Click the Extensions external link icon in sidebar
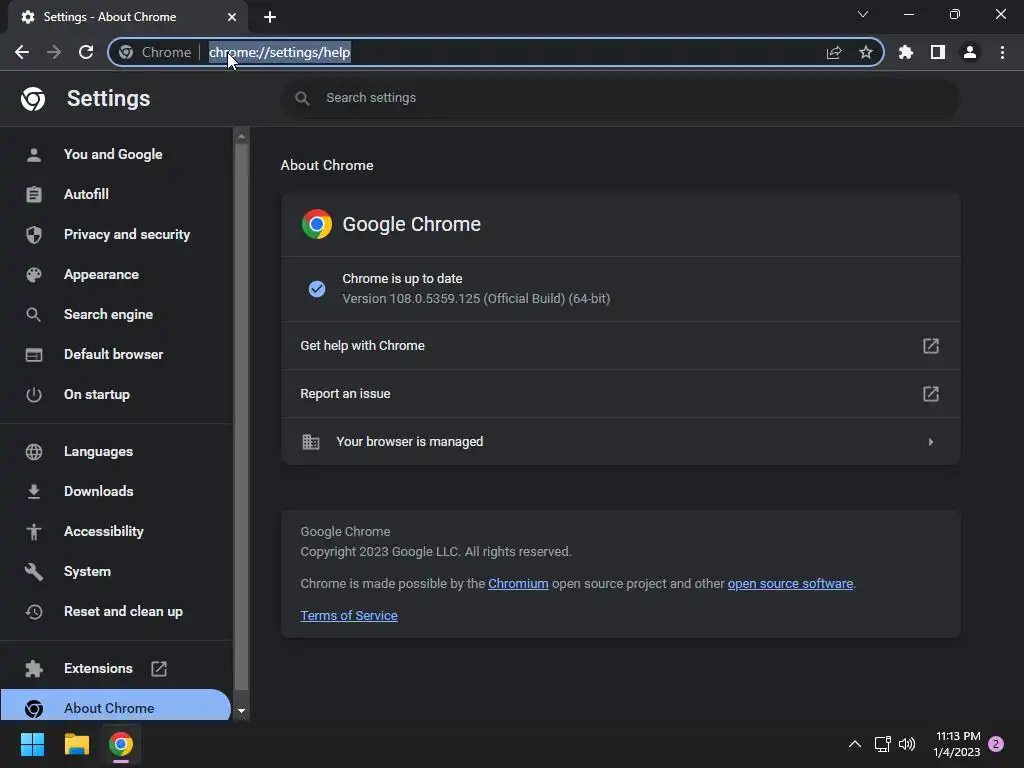The image size is (1024, 768). (159, 669)
